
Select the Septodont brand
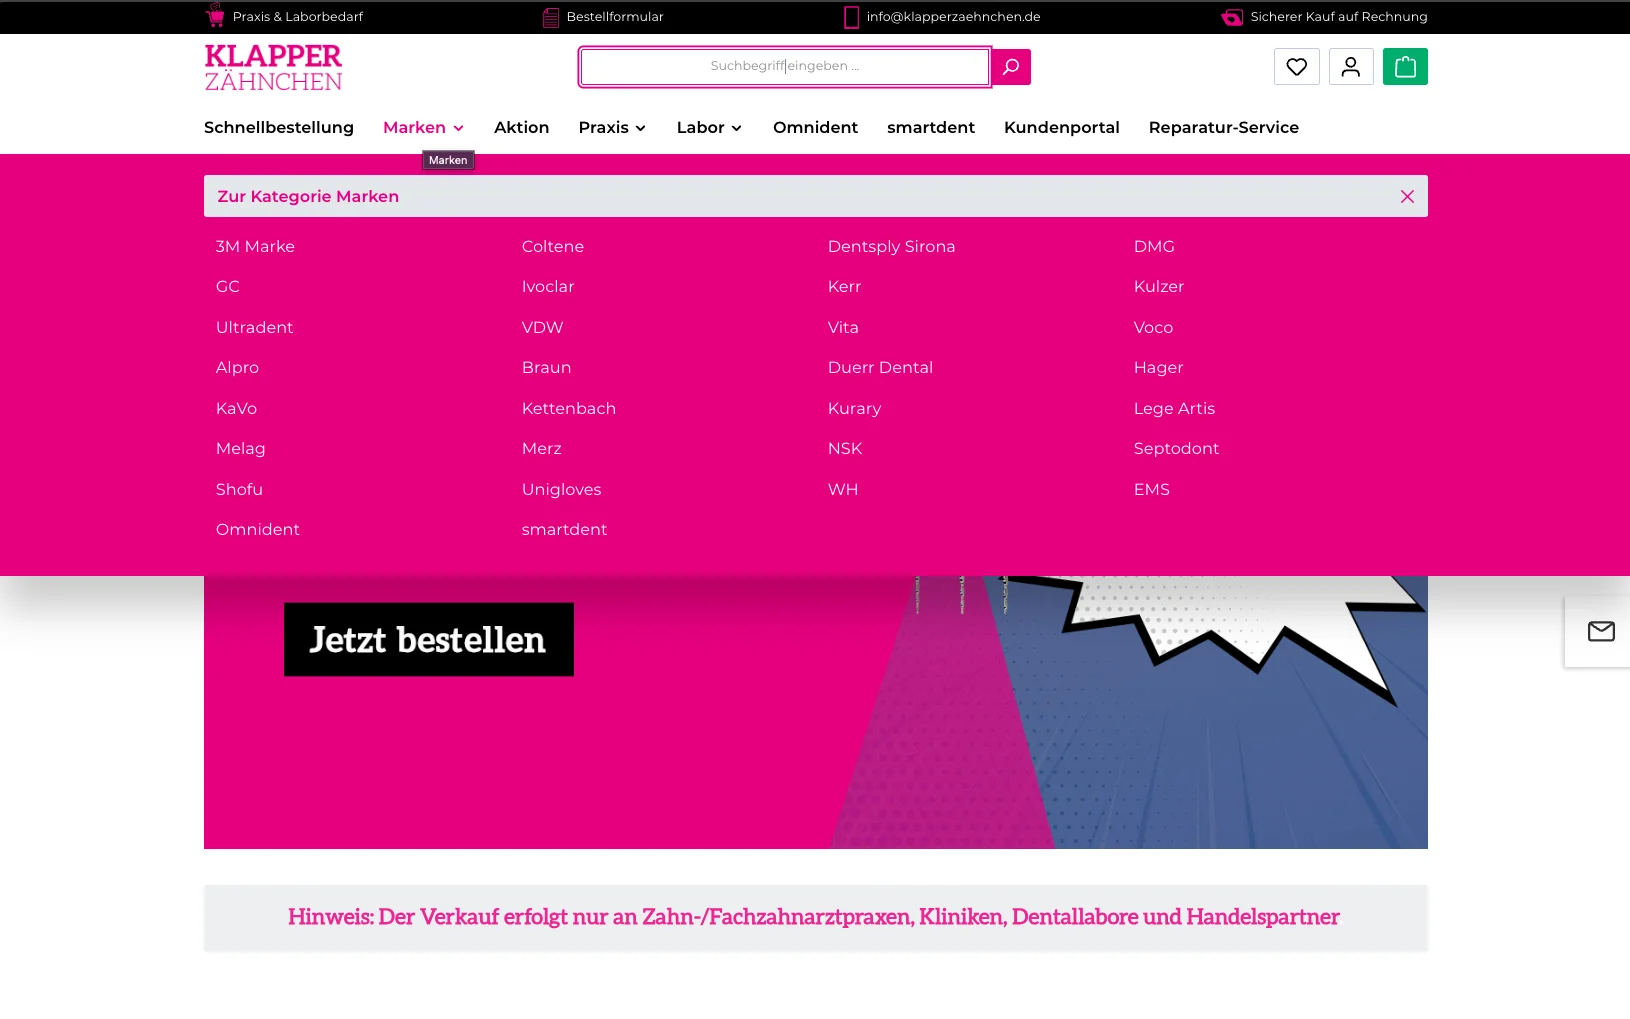tap(1176, 448)
